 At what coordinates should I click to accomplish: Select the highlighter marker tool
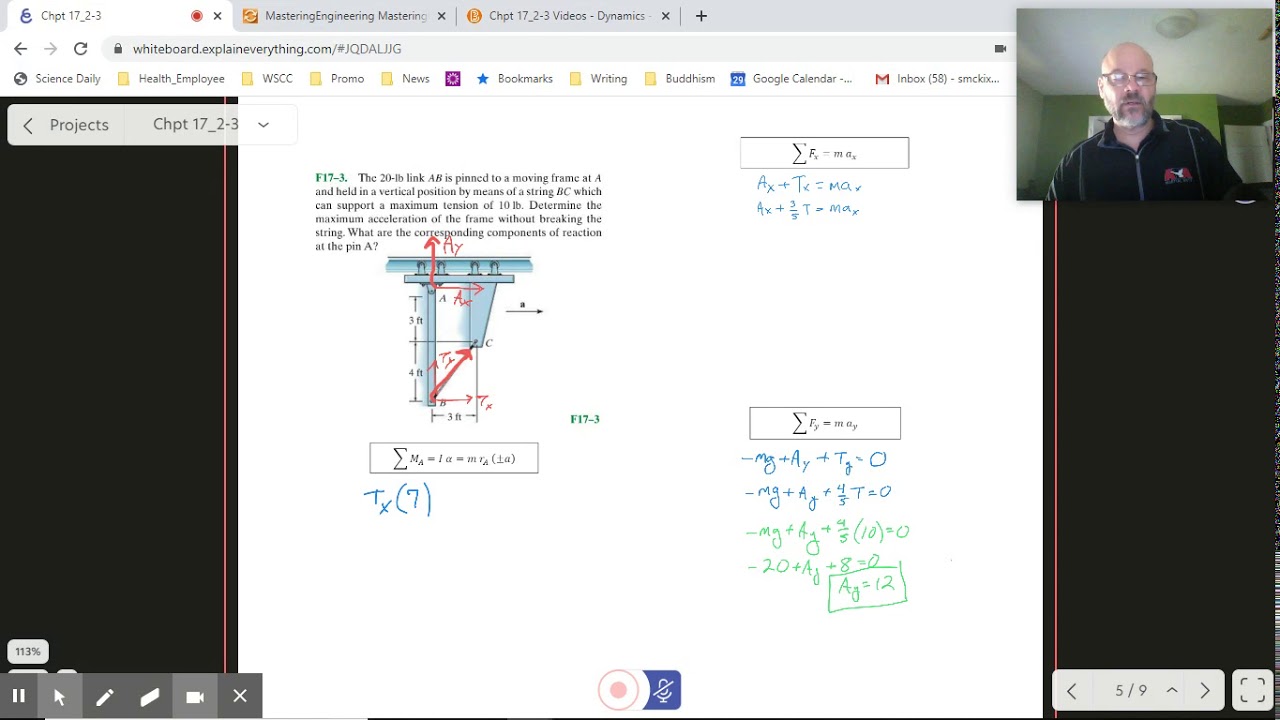click(x=150, y=696)
